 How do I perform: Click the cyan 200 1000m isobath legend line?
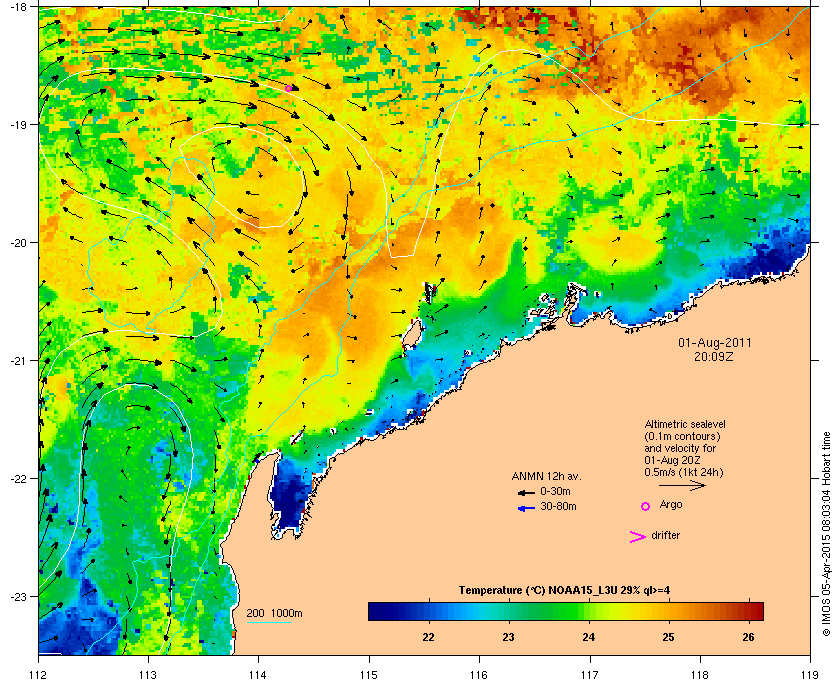[269, 623]
